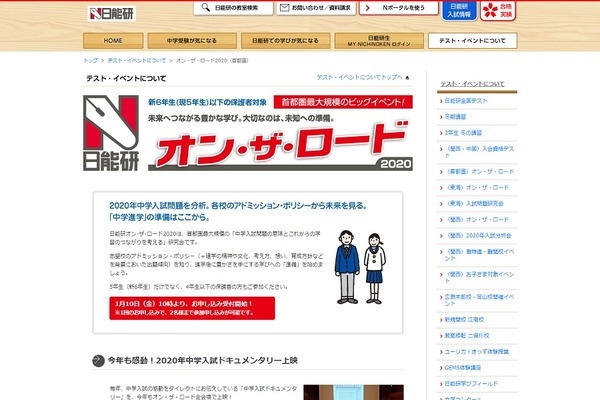Select the HOME navigation tab

[114, 42]
